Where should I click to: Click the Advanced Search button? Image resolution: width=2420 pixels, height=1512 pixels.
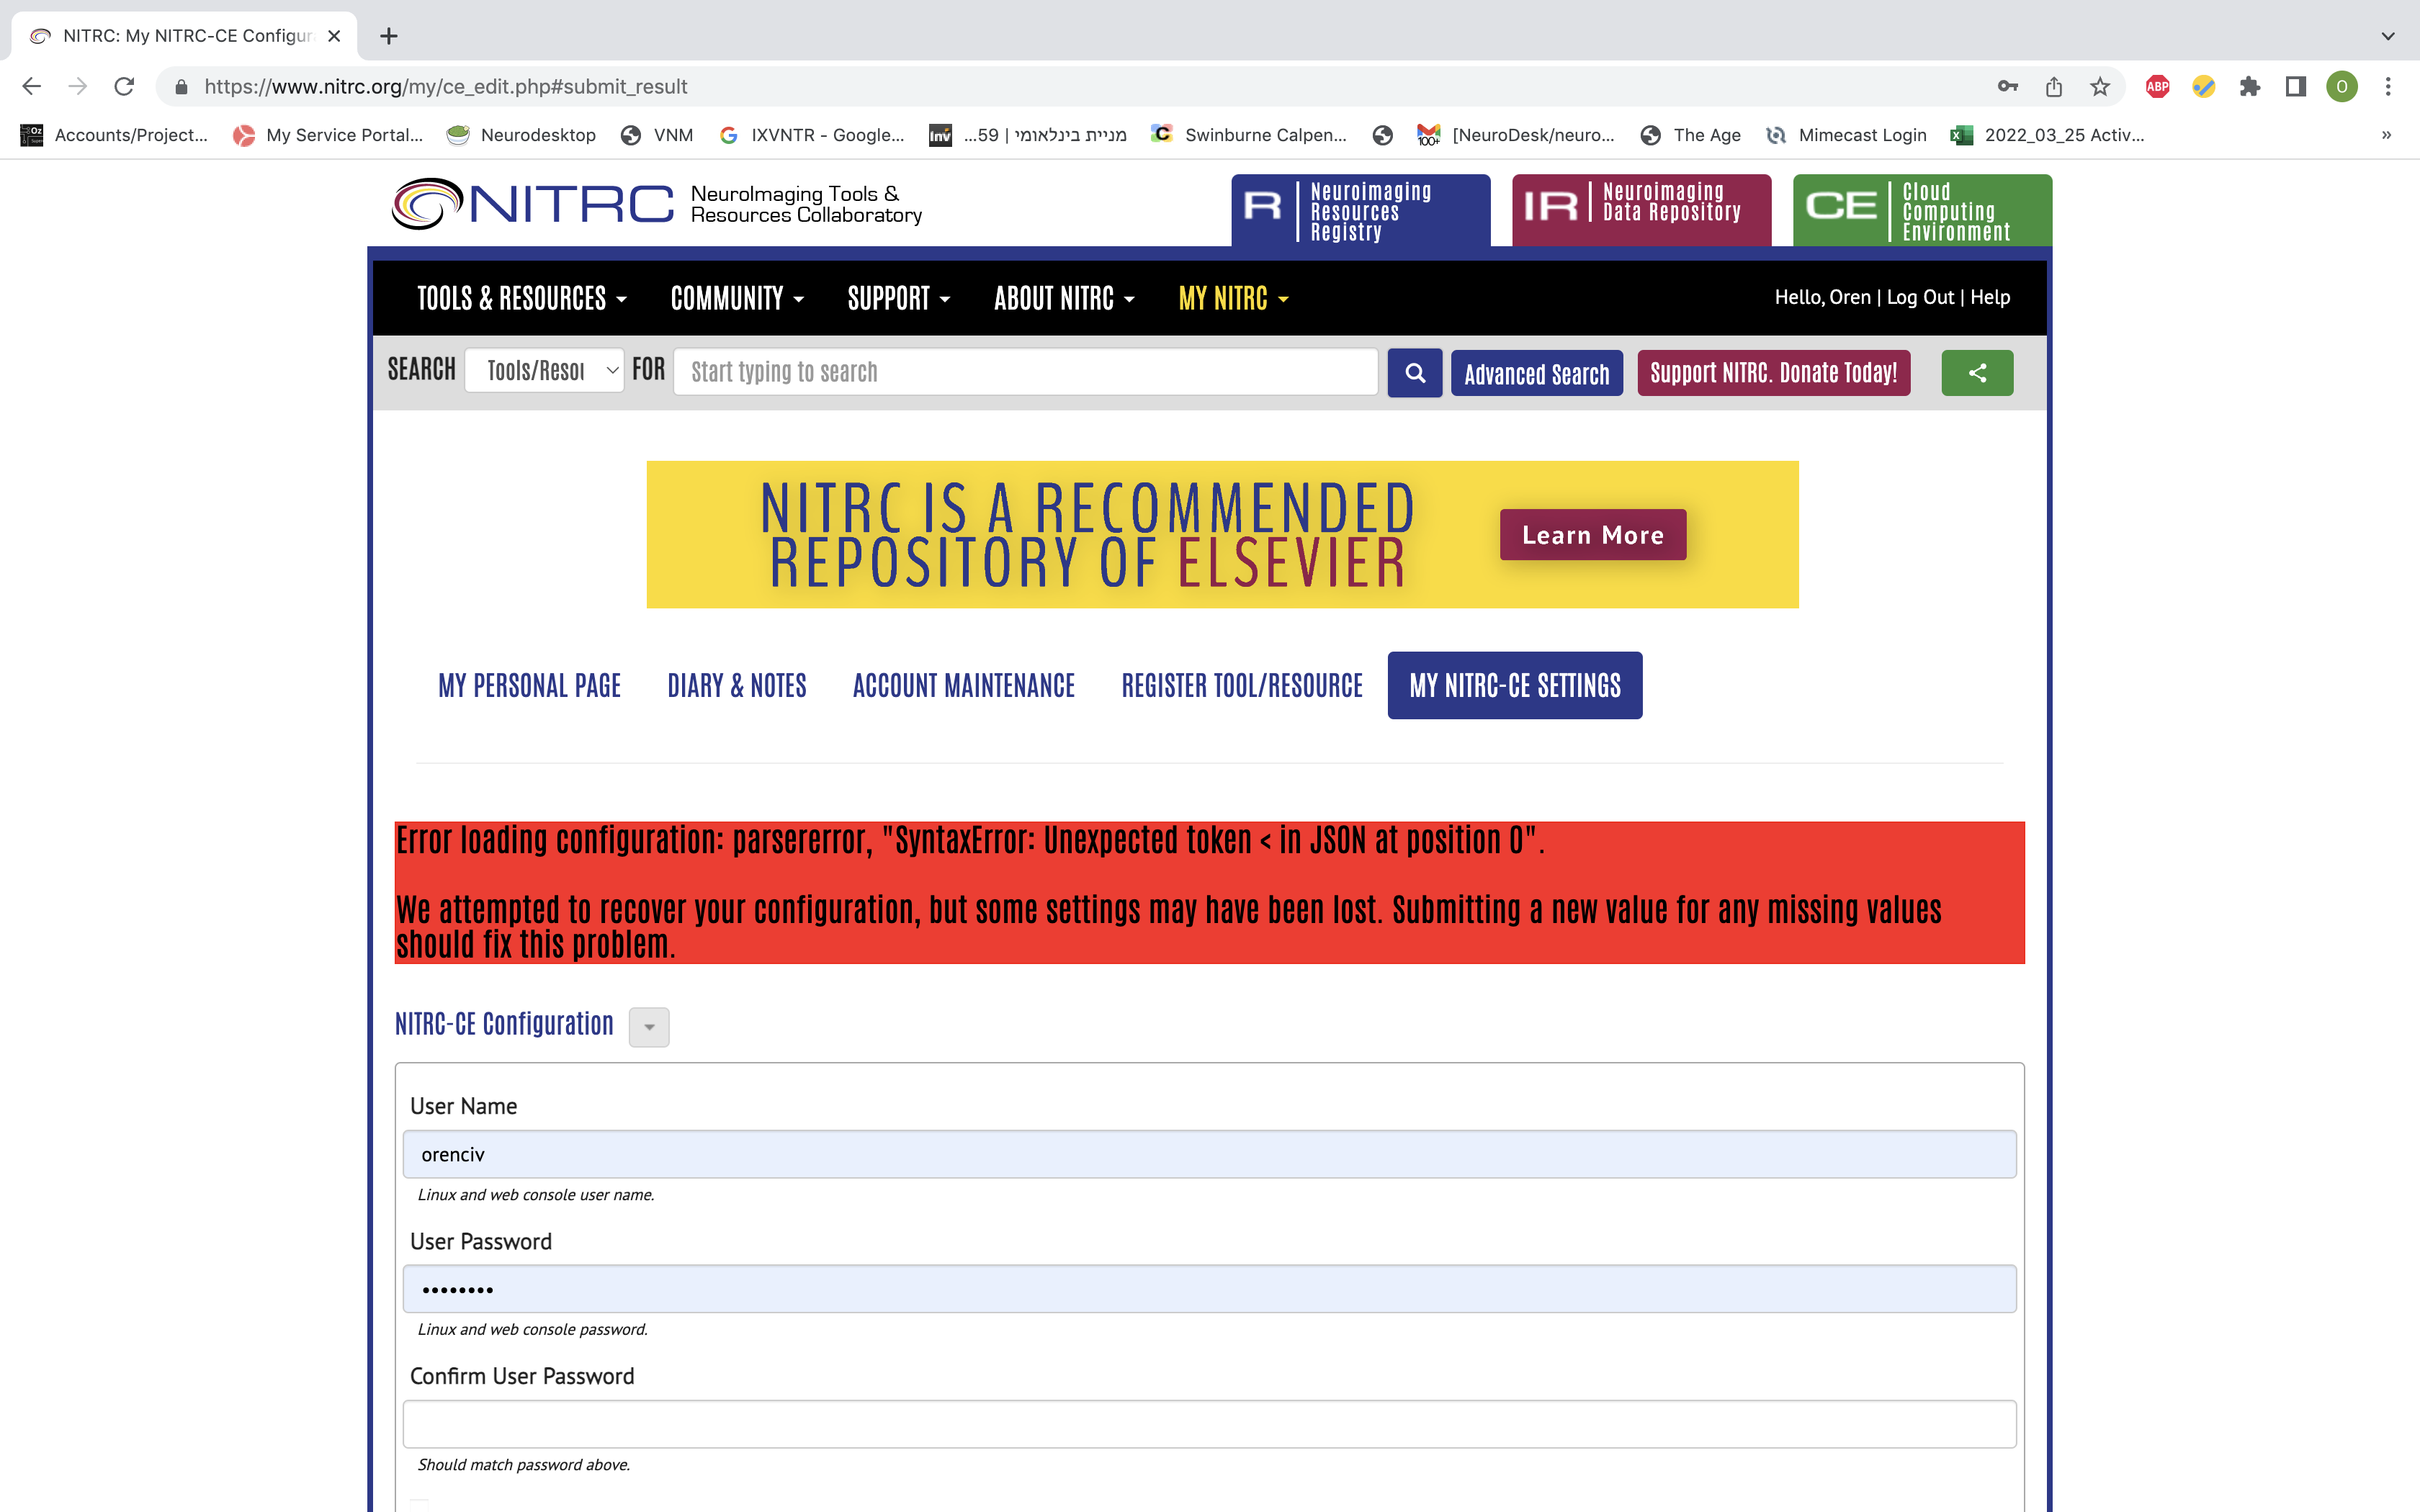1537,373
